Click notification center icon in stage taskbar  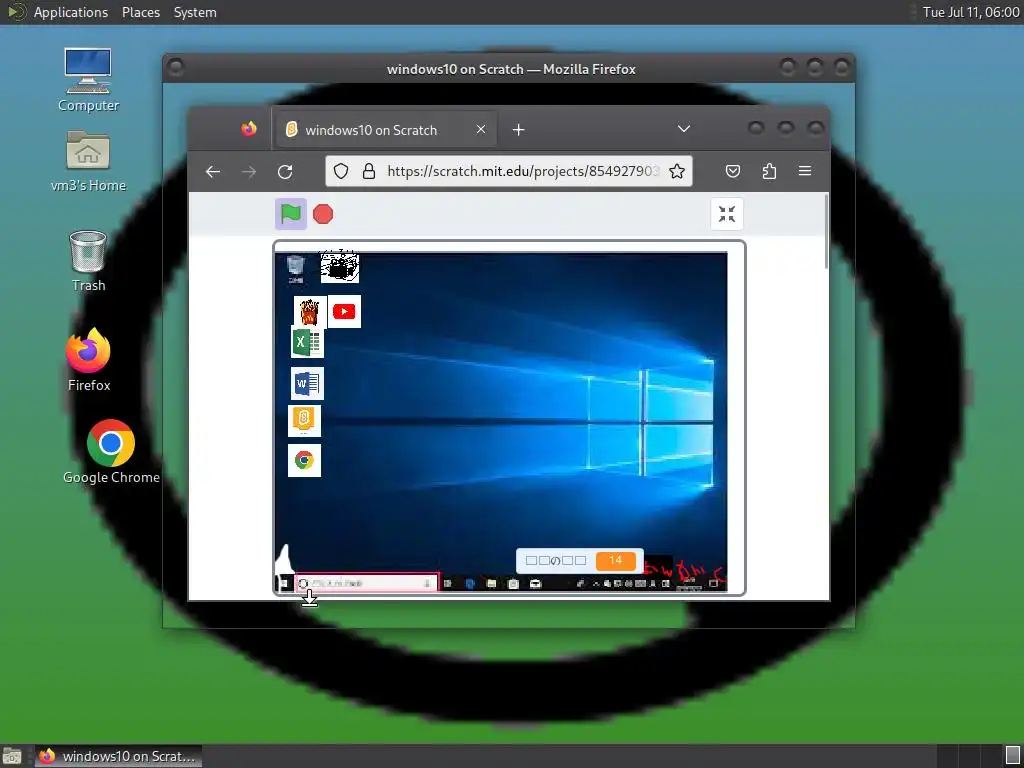coord(713,584)
